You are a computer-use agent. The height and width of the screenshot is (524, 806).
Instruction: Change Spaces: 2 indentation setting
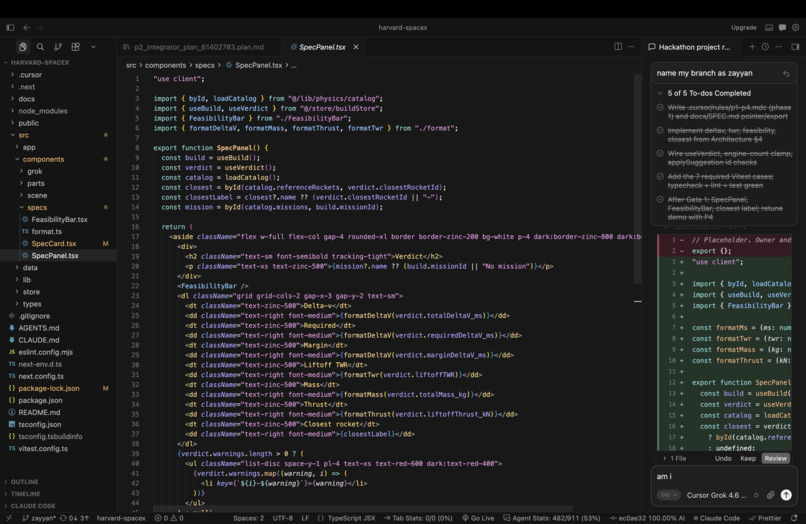(248, 518)
